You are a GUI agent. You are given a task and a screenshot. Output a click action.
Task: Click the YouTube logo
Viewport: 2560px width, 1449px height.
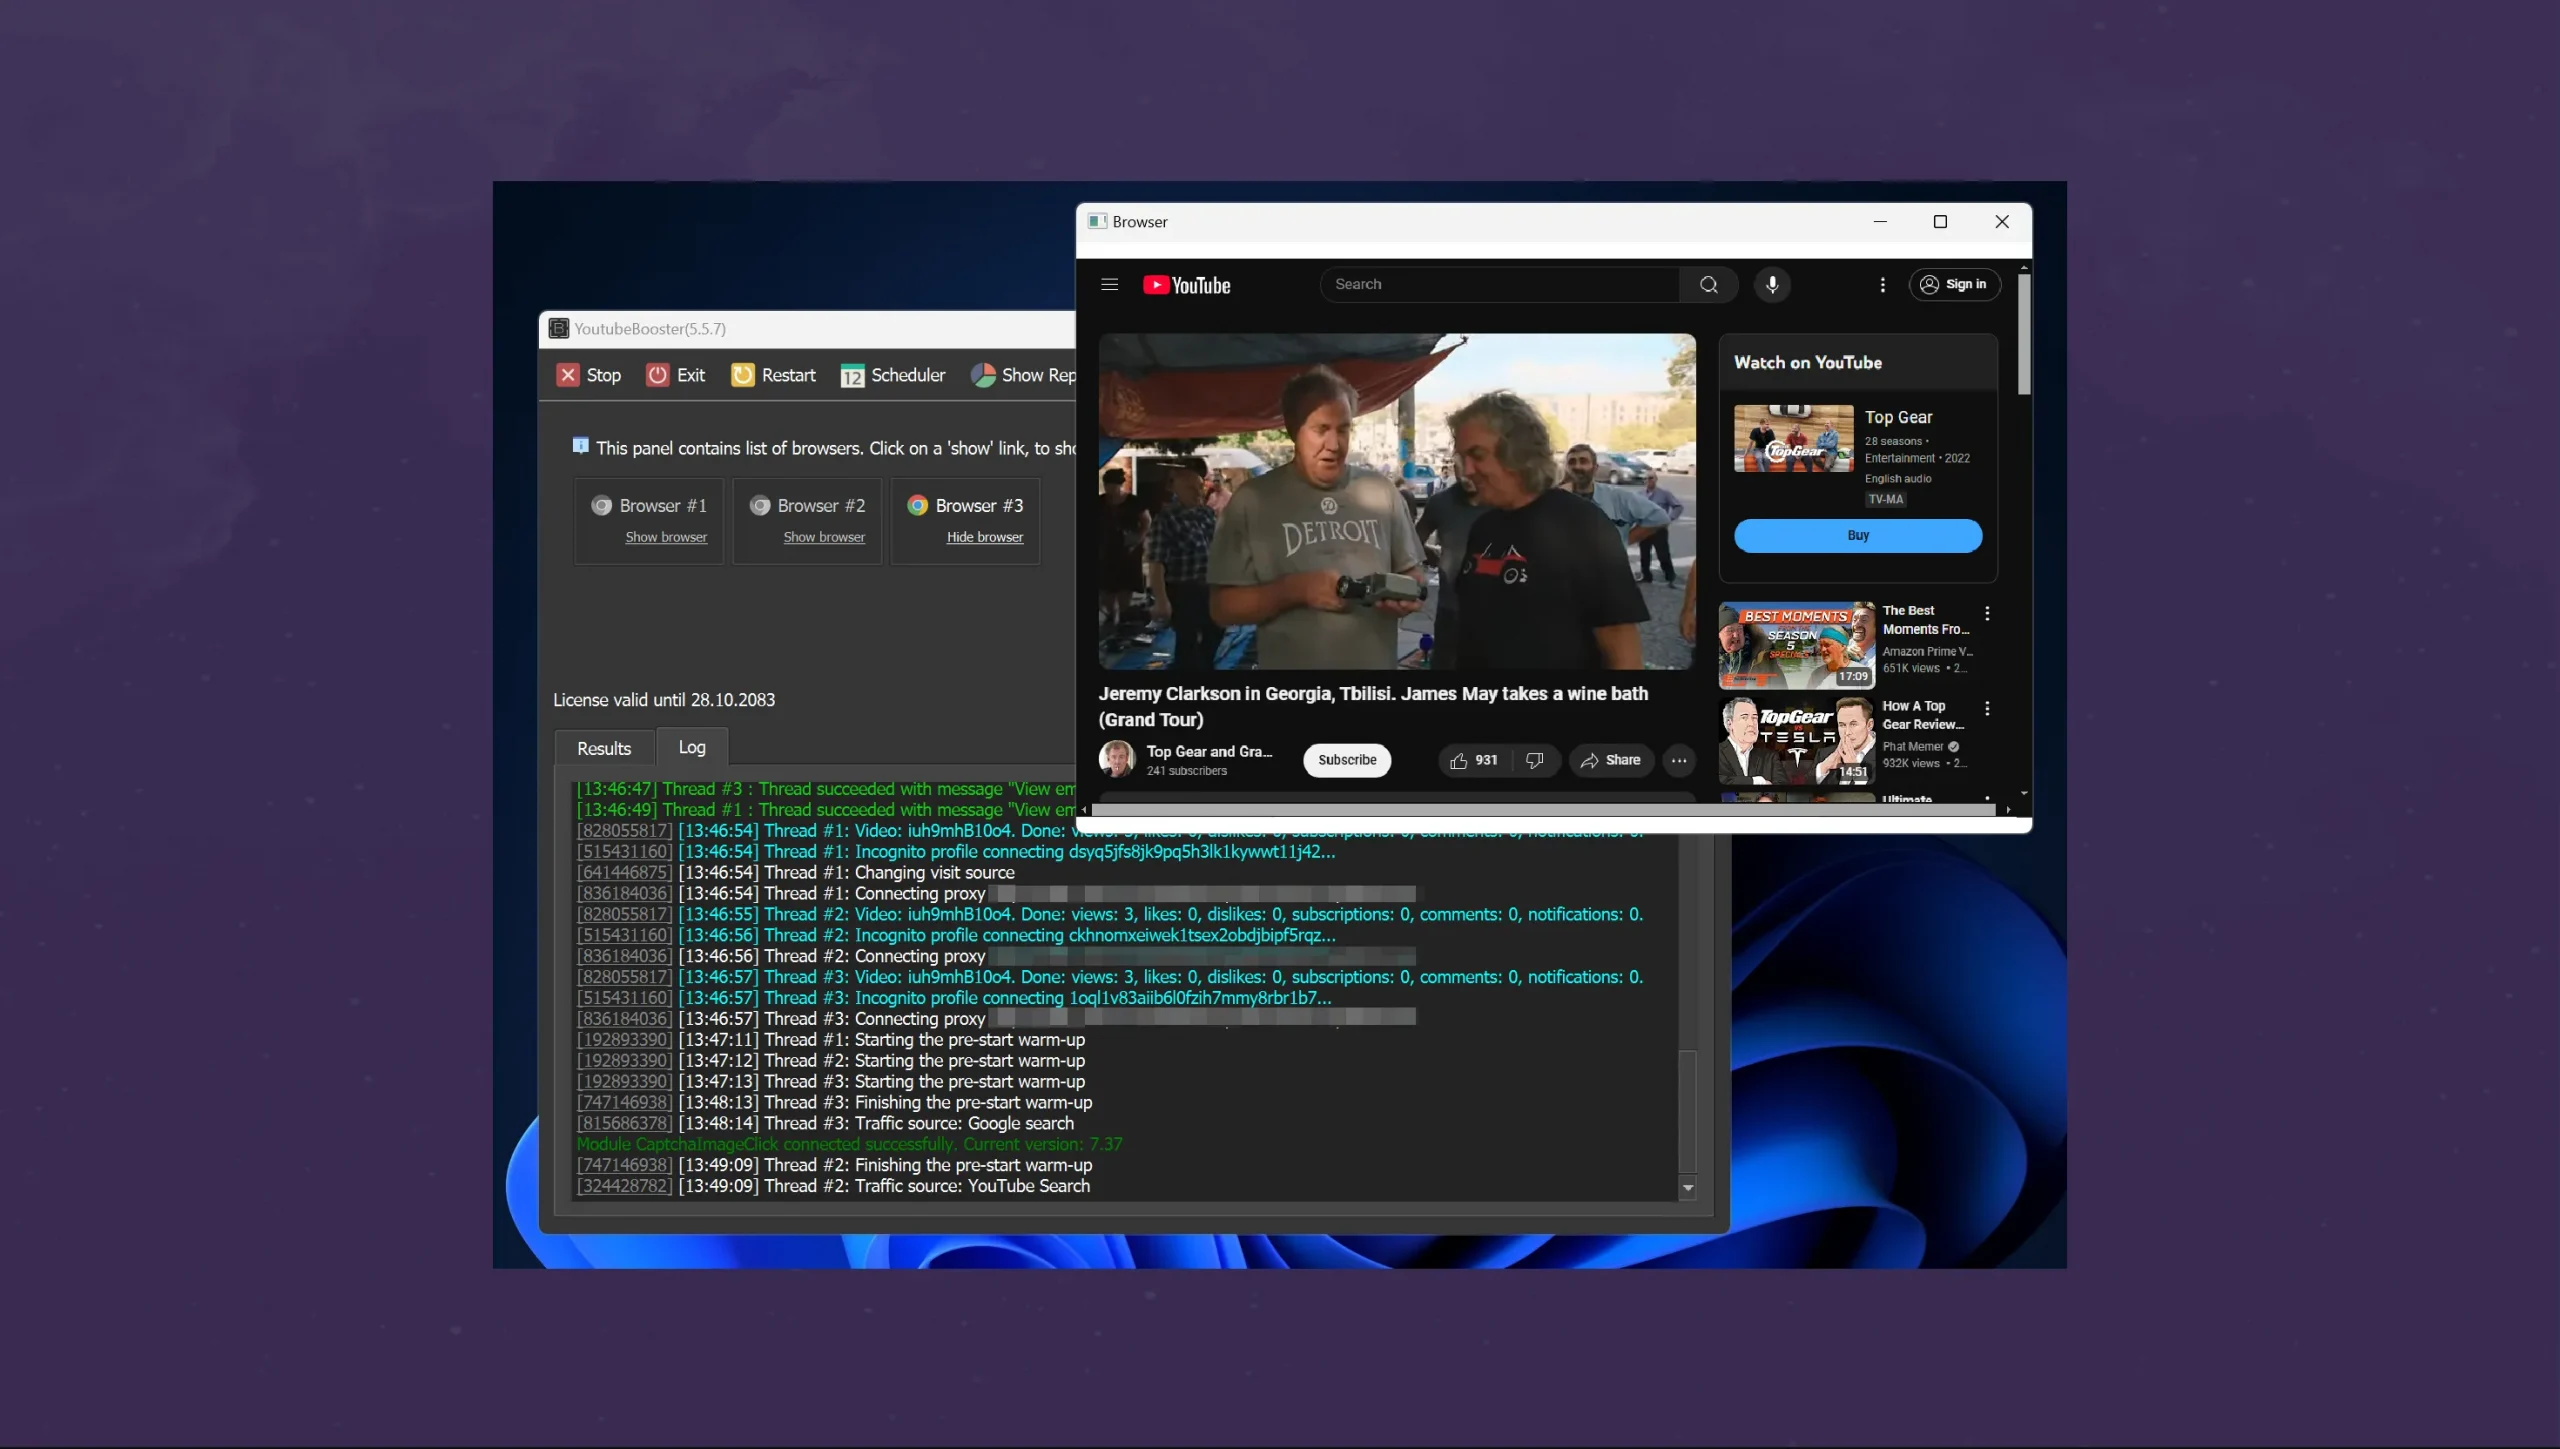click(x=1187, y=285)
